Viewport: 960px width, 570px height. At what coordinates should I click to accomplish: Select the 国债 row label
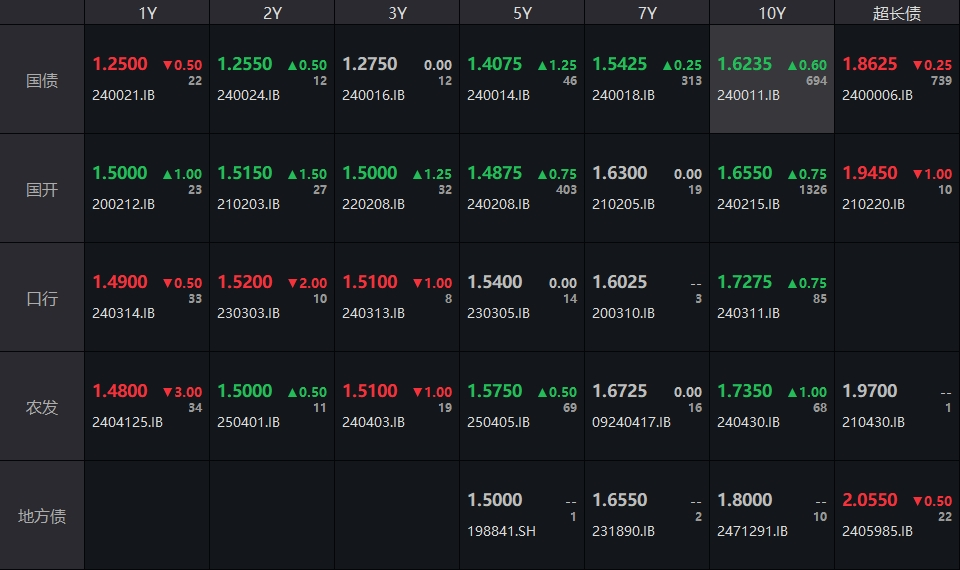tap(42, 80)
